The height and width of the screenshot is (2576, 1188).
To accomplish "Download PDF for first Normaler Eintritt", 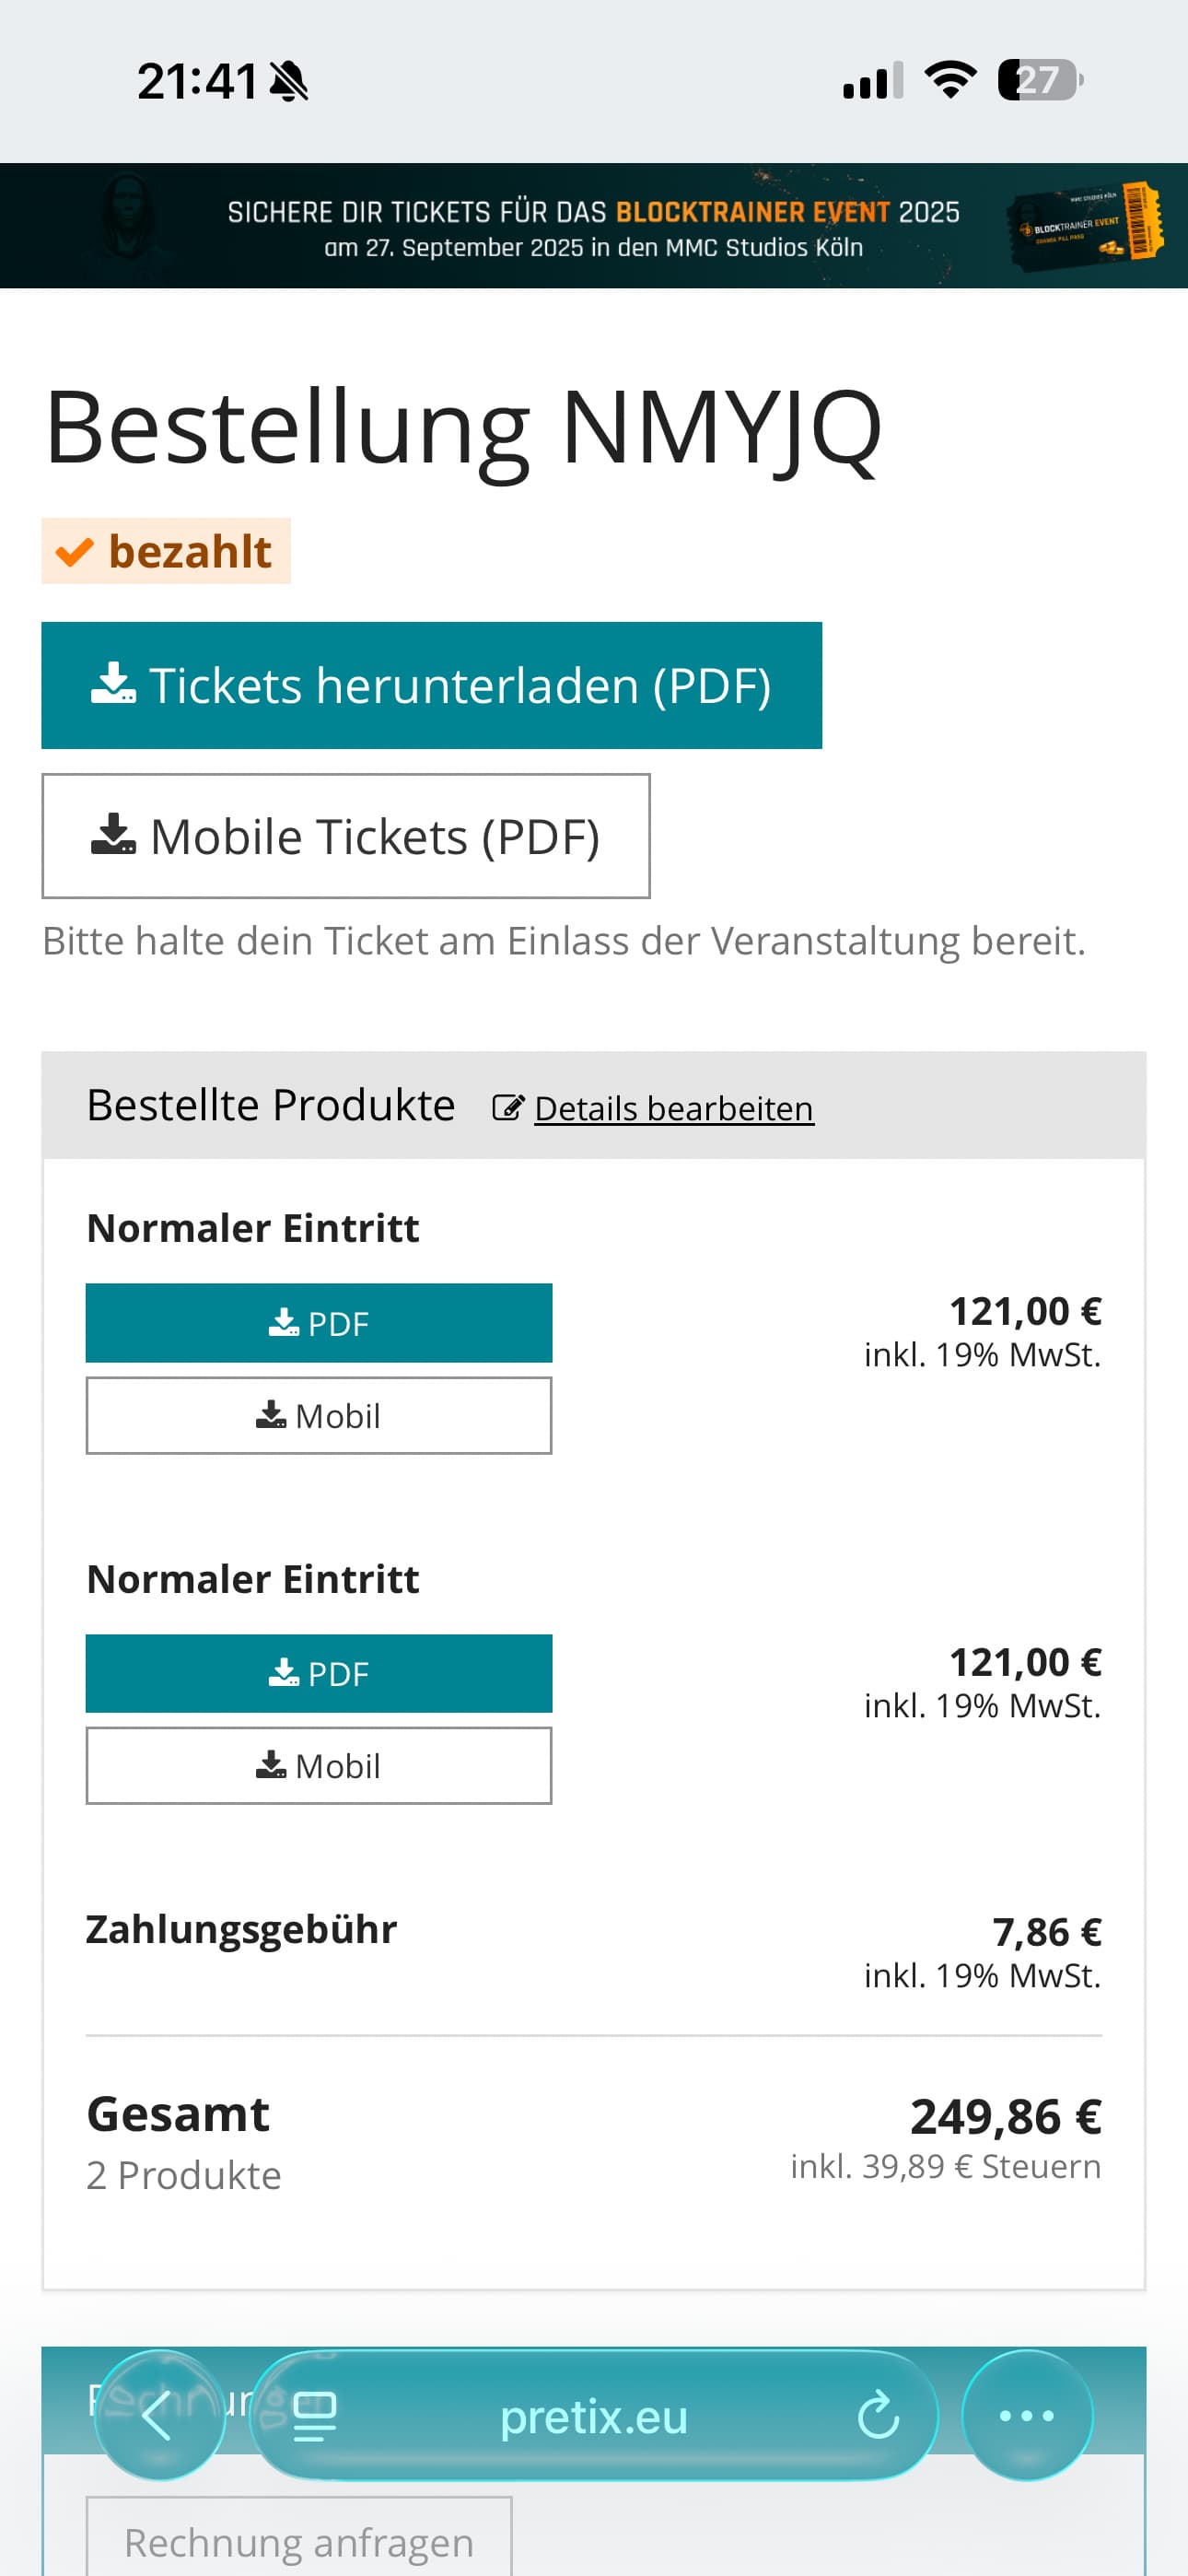I will 319,1322.
